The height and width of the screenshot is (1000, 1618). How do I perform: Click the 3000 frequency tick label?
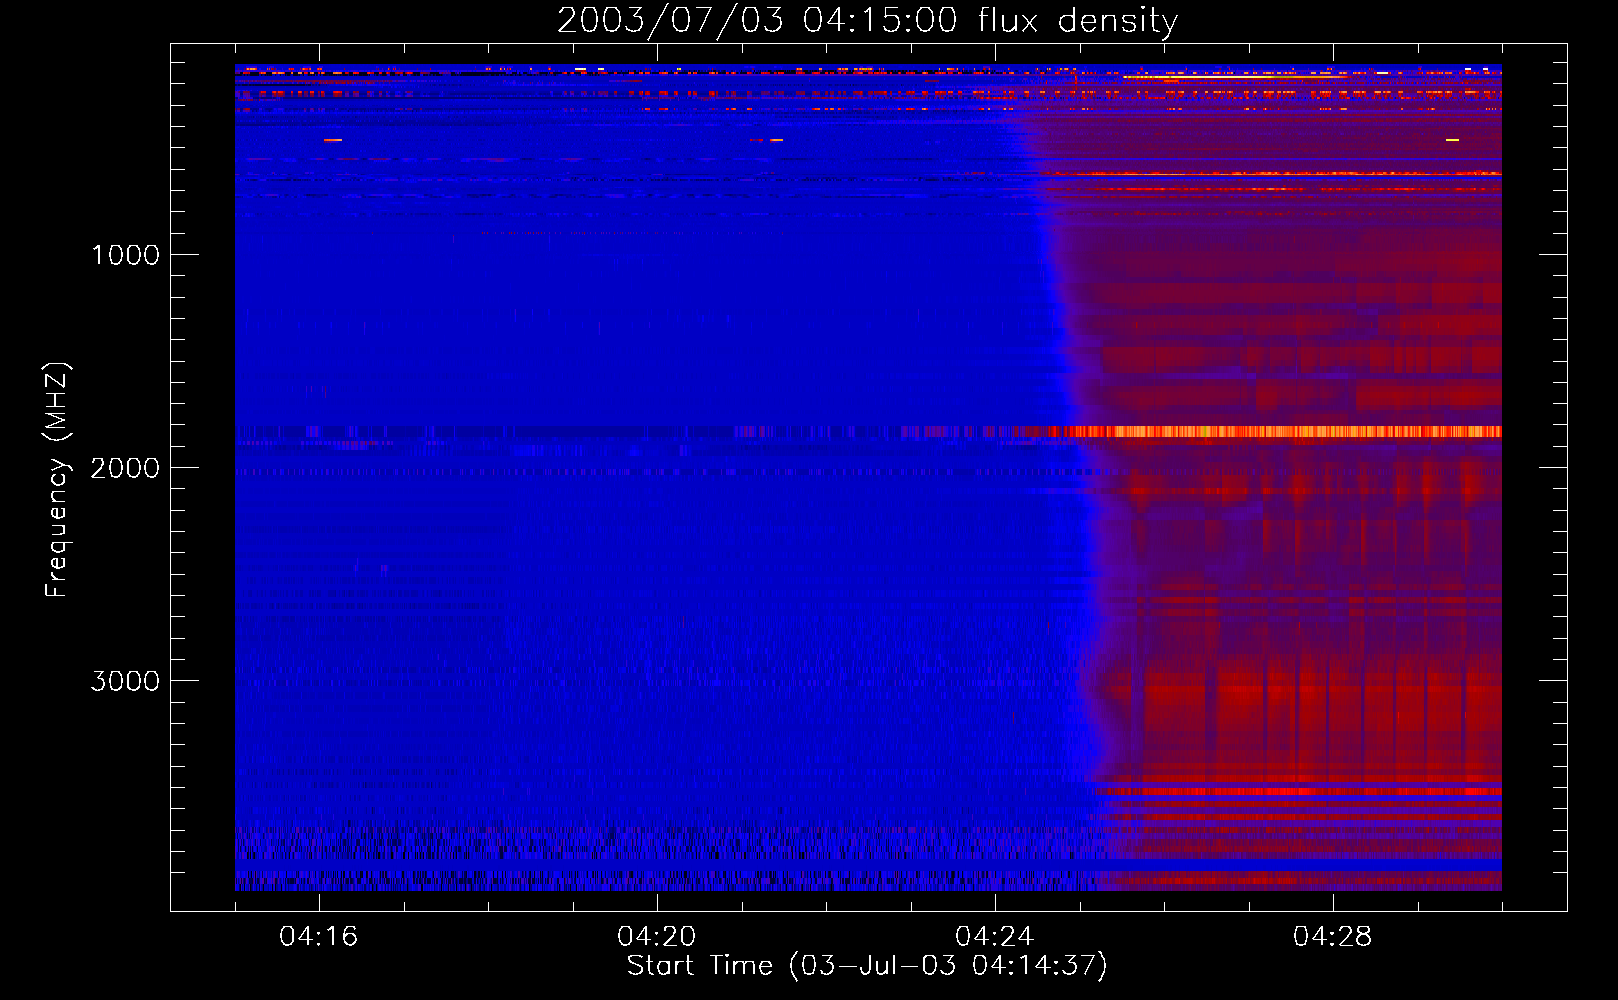125,681
